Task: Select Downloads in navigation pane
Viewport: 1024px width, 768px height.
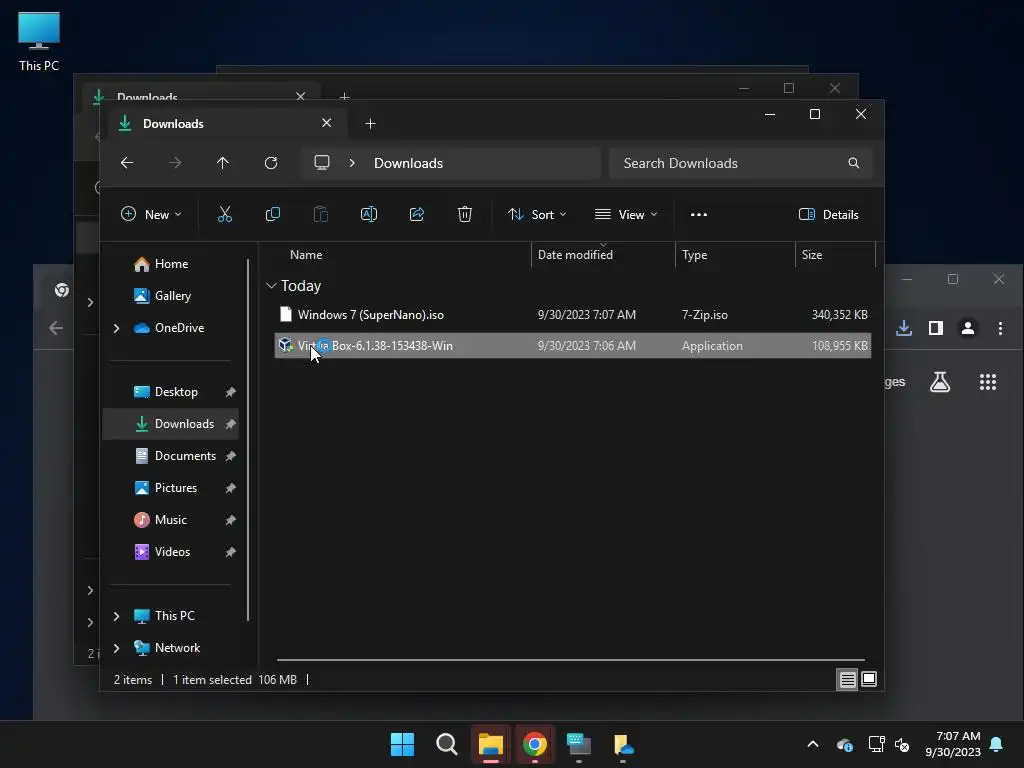Action: pos(171,424)
